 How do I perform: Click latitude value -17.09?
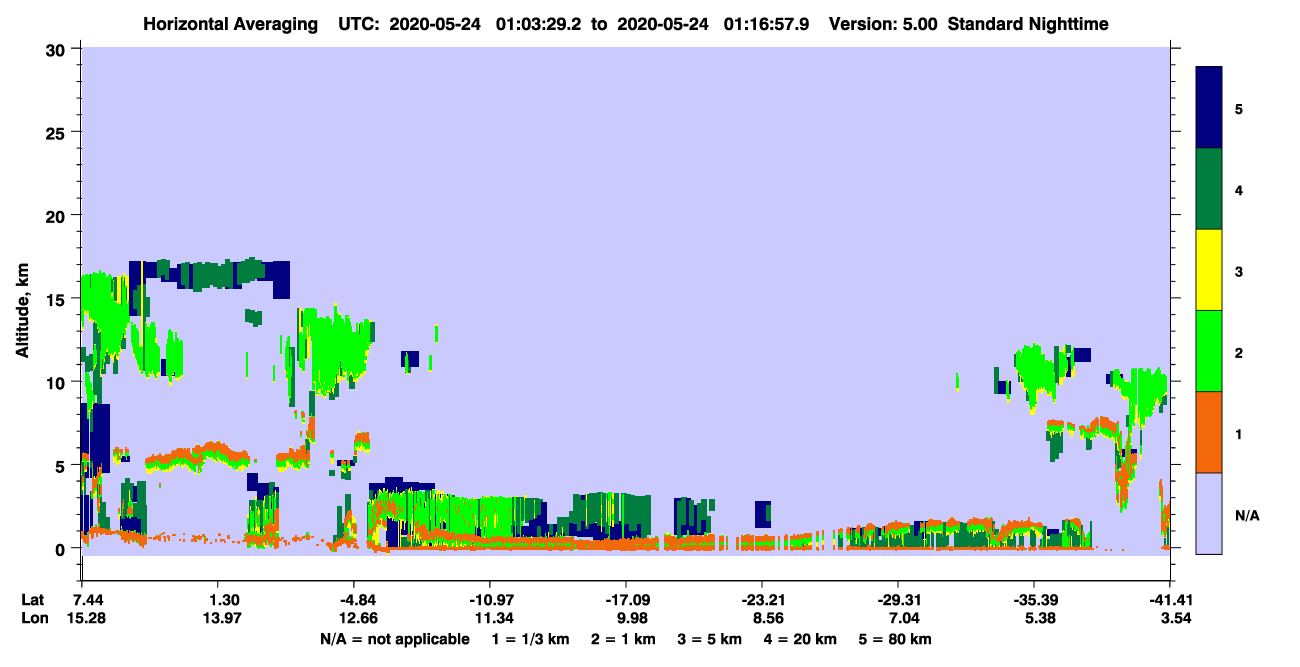(626, 600)
